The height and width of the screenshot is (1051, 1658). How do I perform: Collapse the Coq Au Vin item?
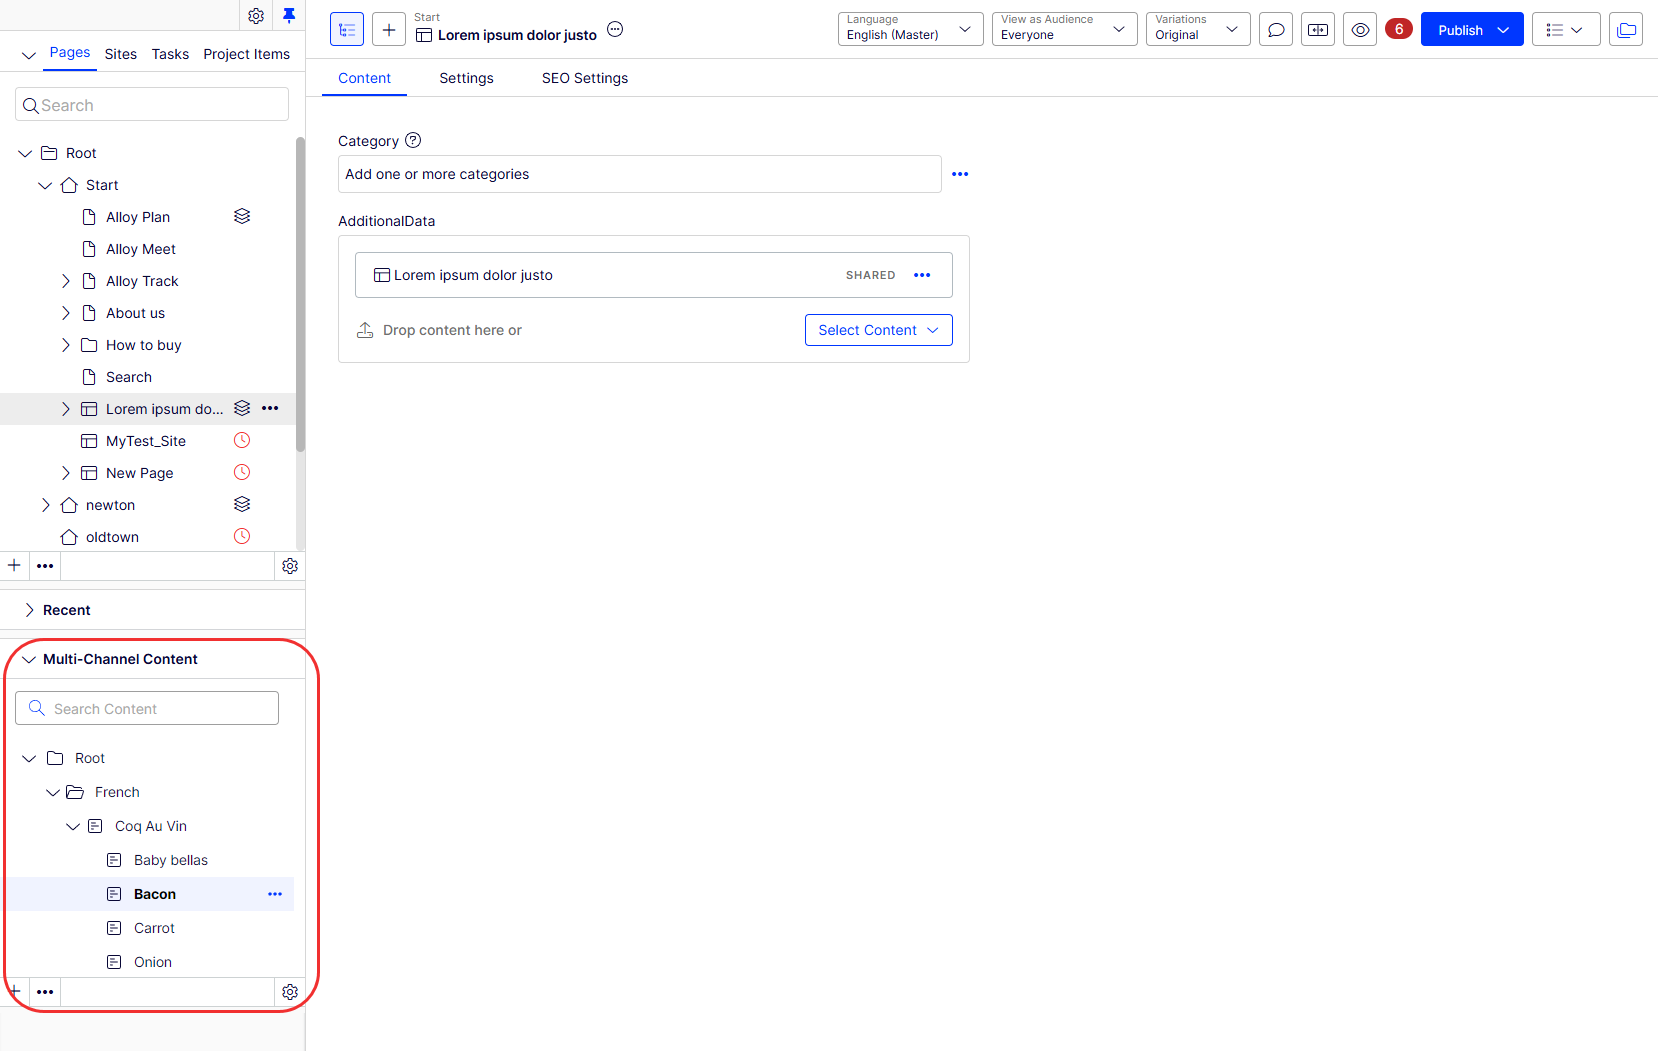click(73, 826)
